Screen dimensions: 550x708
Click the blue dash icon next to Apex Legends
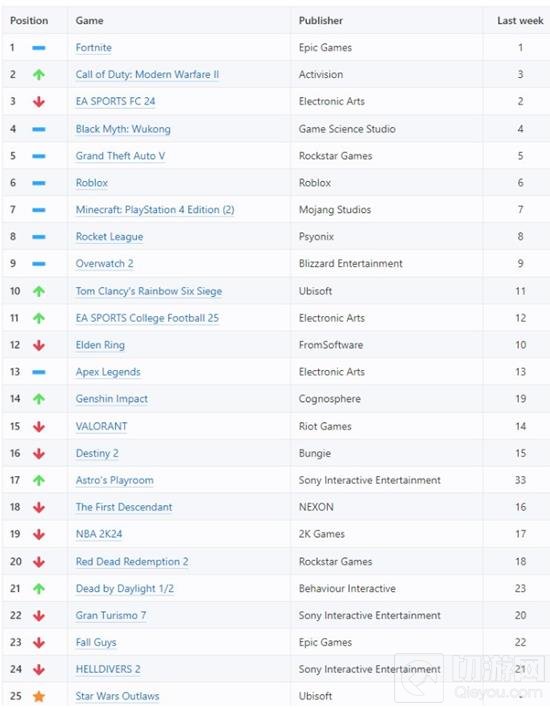(39, 372)
